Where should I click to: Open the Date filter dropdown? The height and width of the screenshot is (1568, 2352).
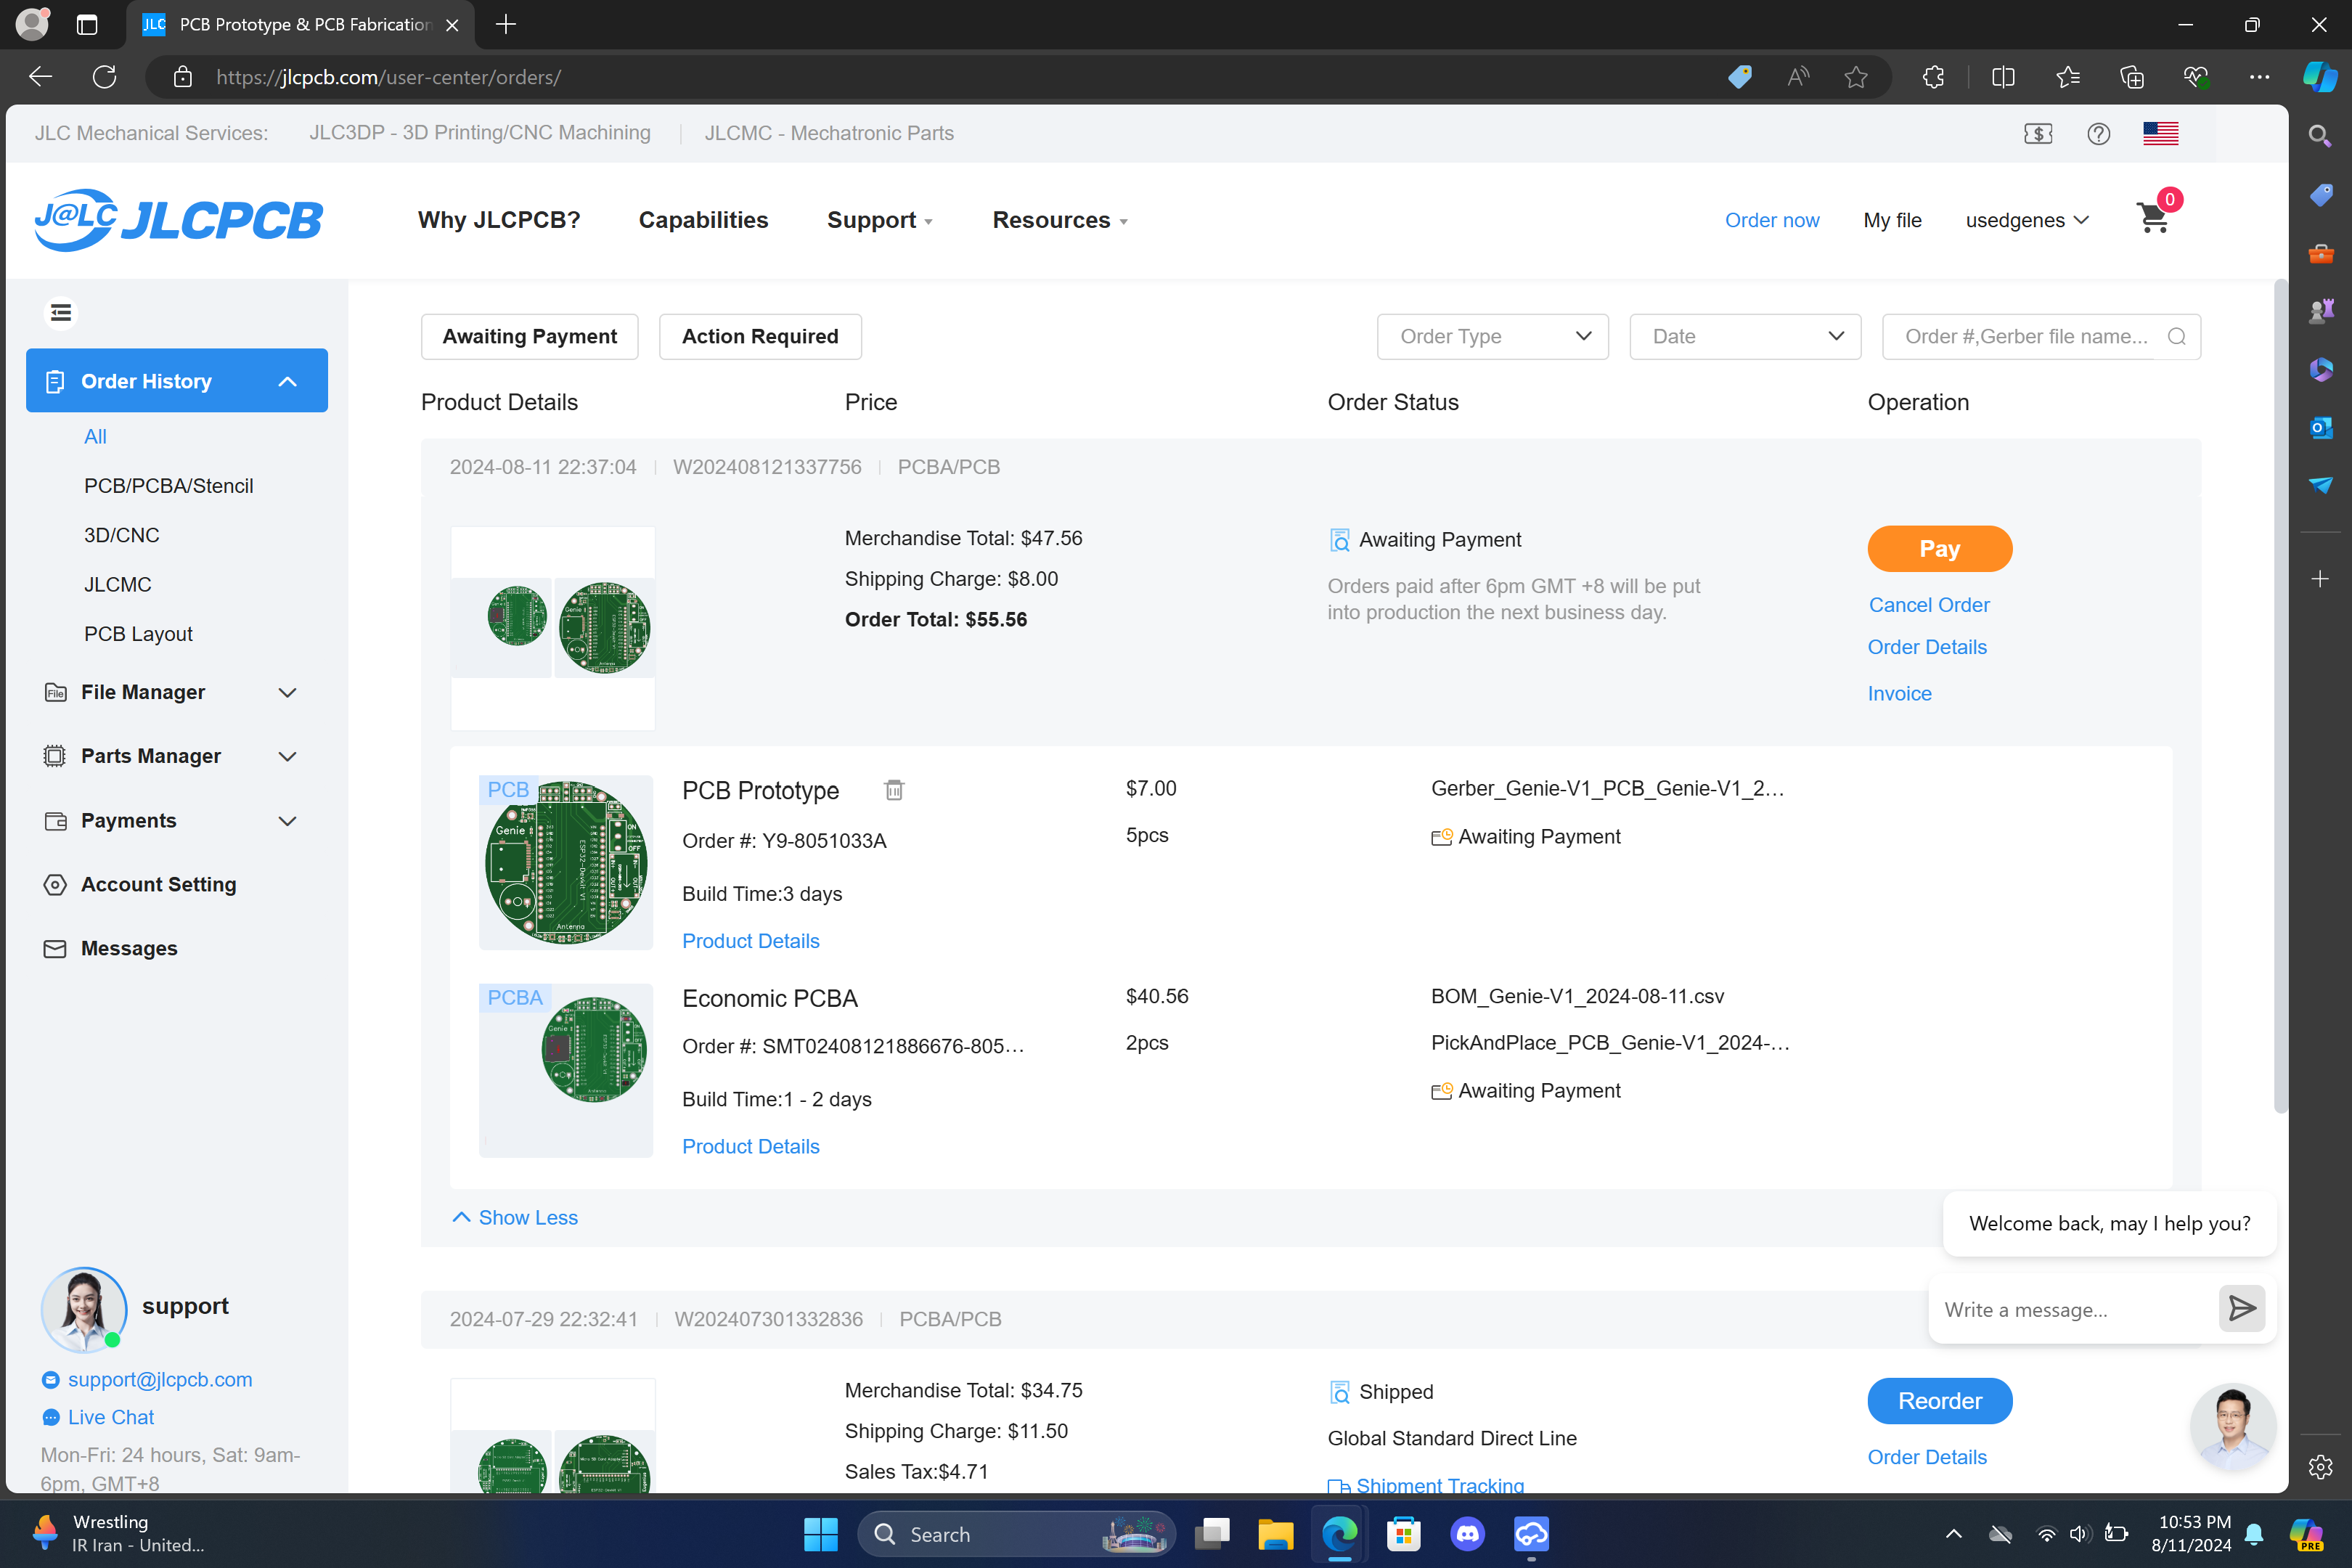pos(1744,337)
